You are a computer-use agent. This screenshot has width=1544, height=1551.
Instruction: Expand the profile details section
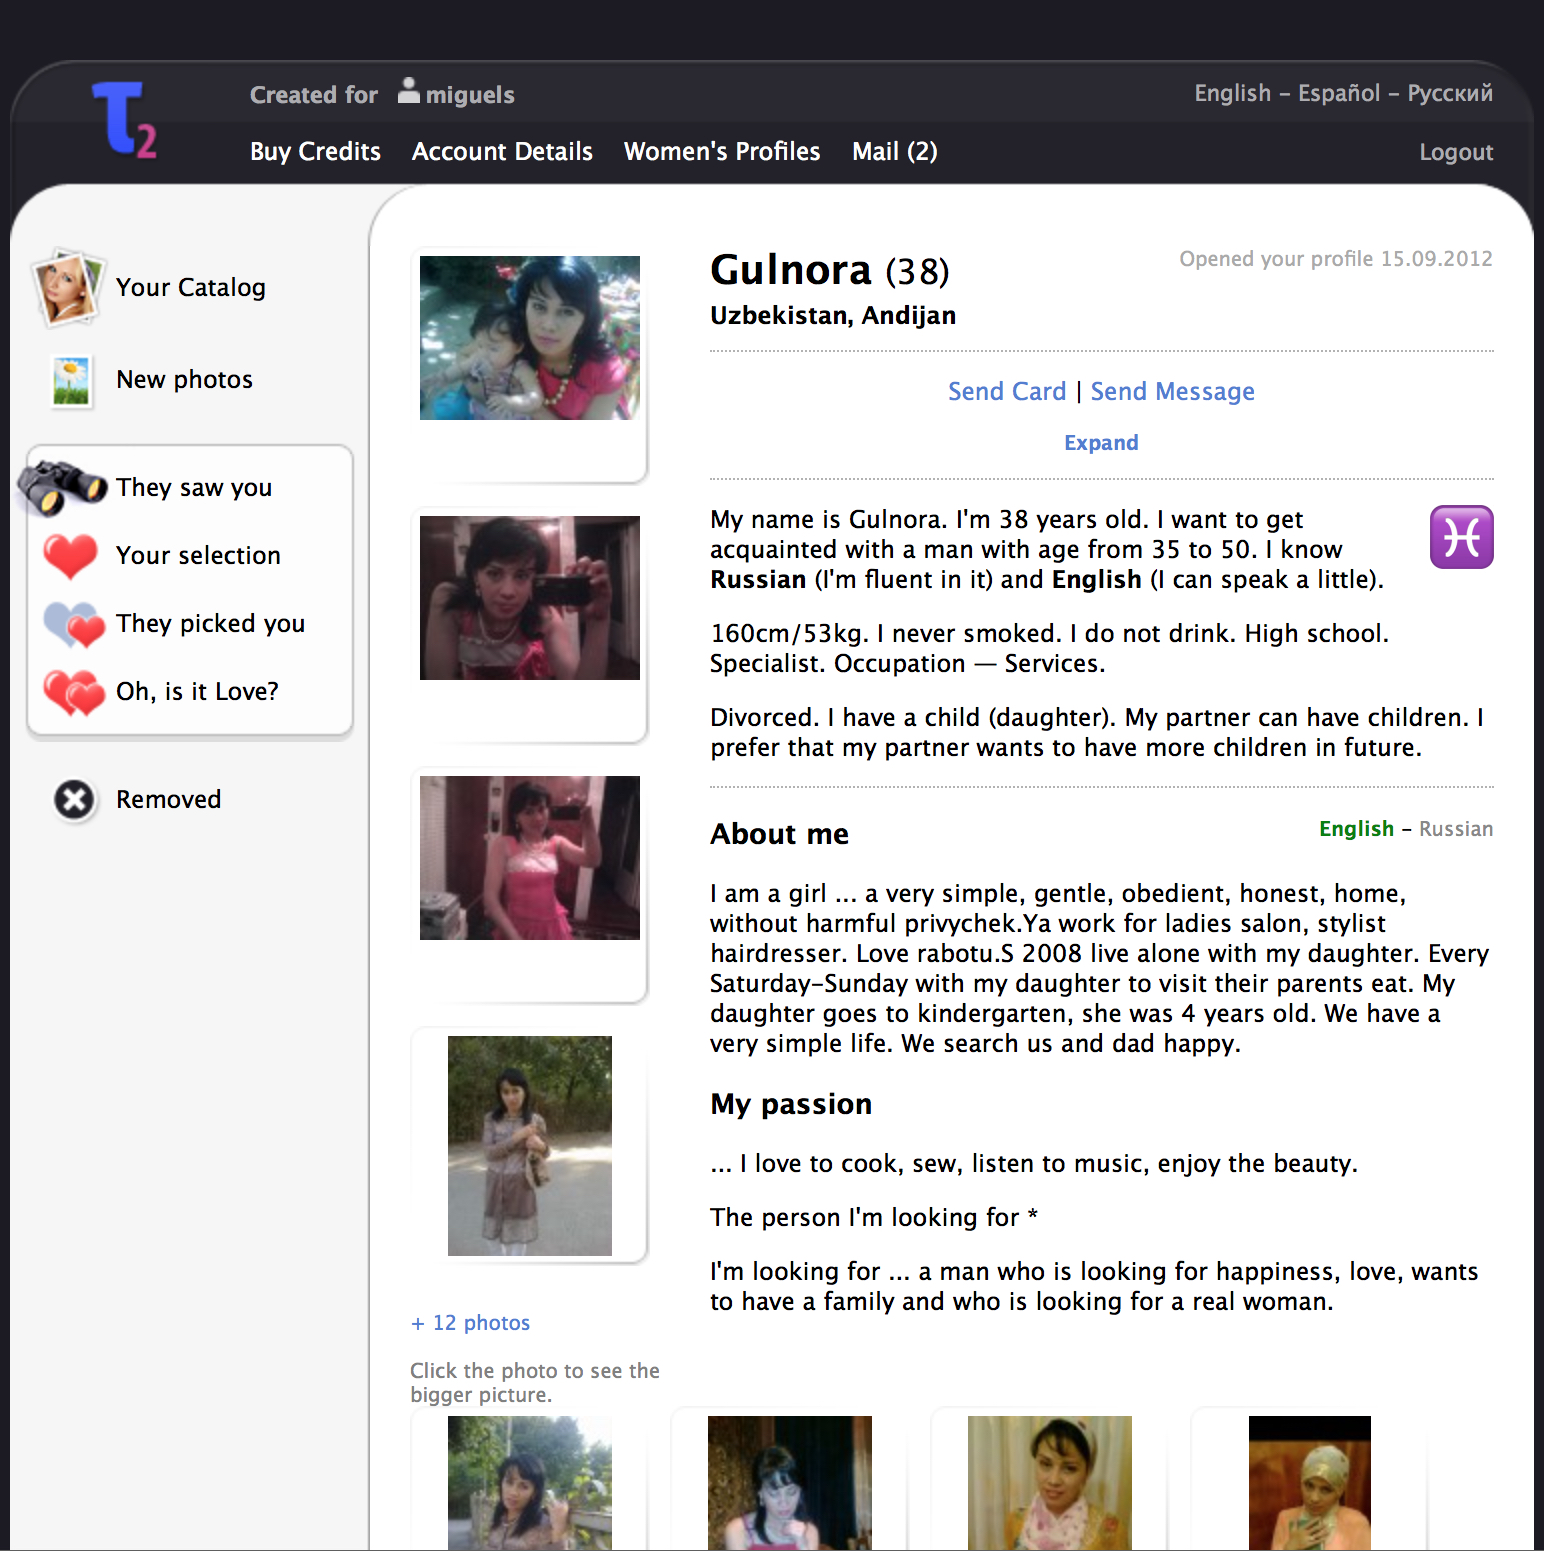1100,443
